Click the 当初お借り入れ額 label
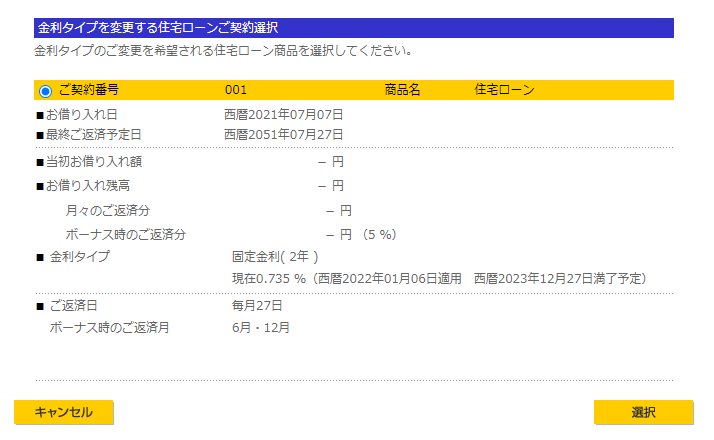Screen dimensions: 714x440 click(94, 161)
